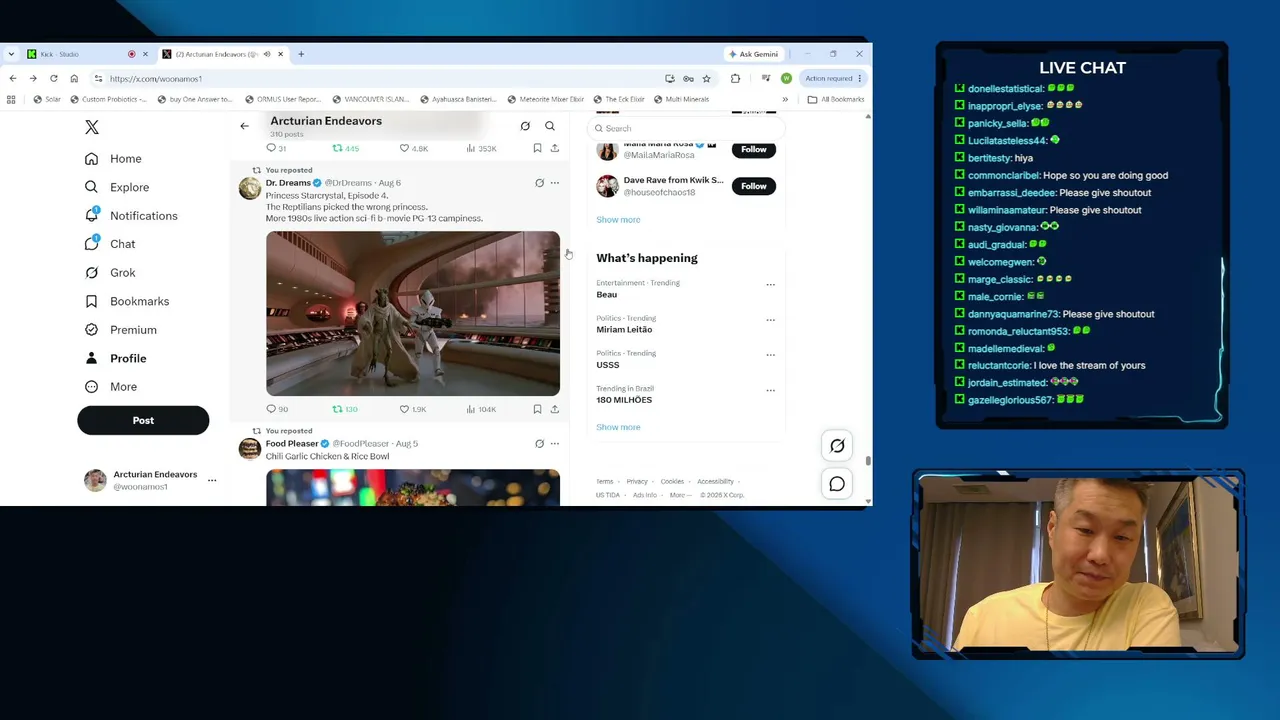This screenshot has height=720, width=1280.
Task: Open the floating chat messages button
Action: [837, 484]
